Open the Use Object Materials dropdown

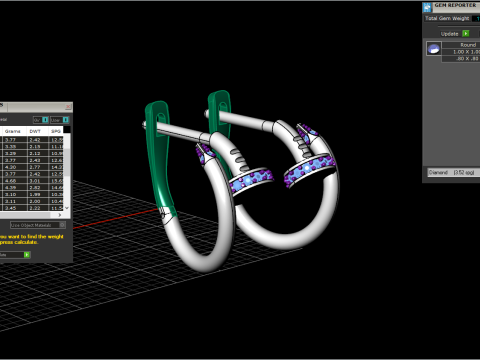(x=38, y=225)
